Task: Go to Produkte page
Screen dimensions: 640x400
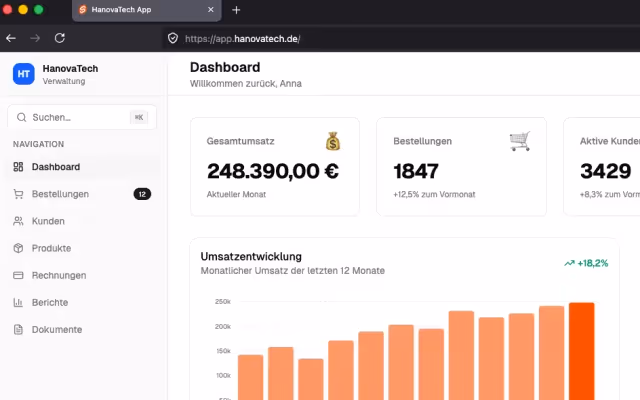Action: (x=82, y=248)
